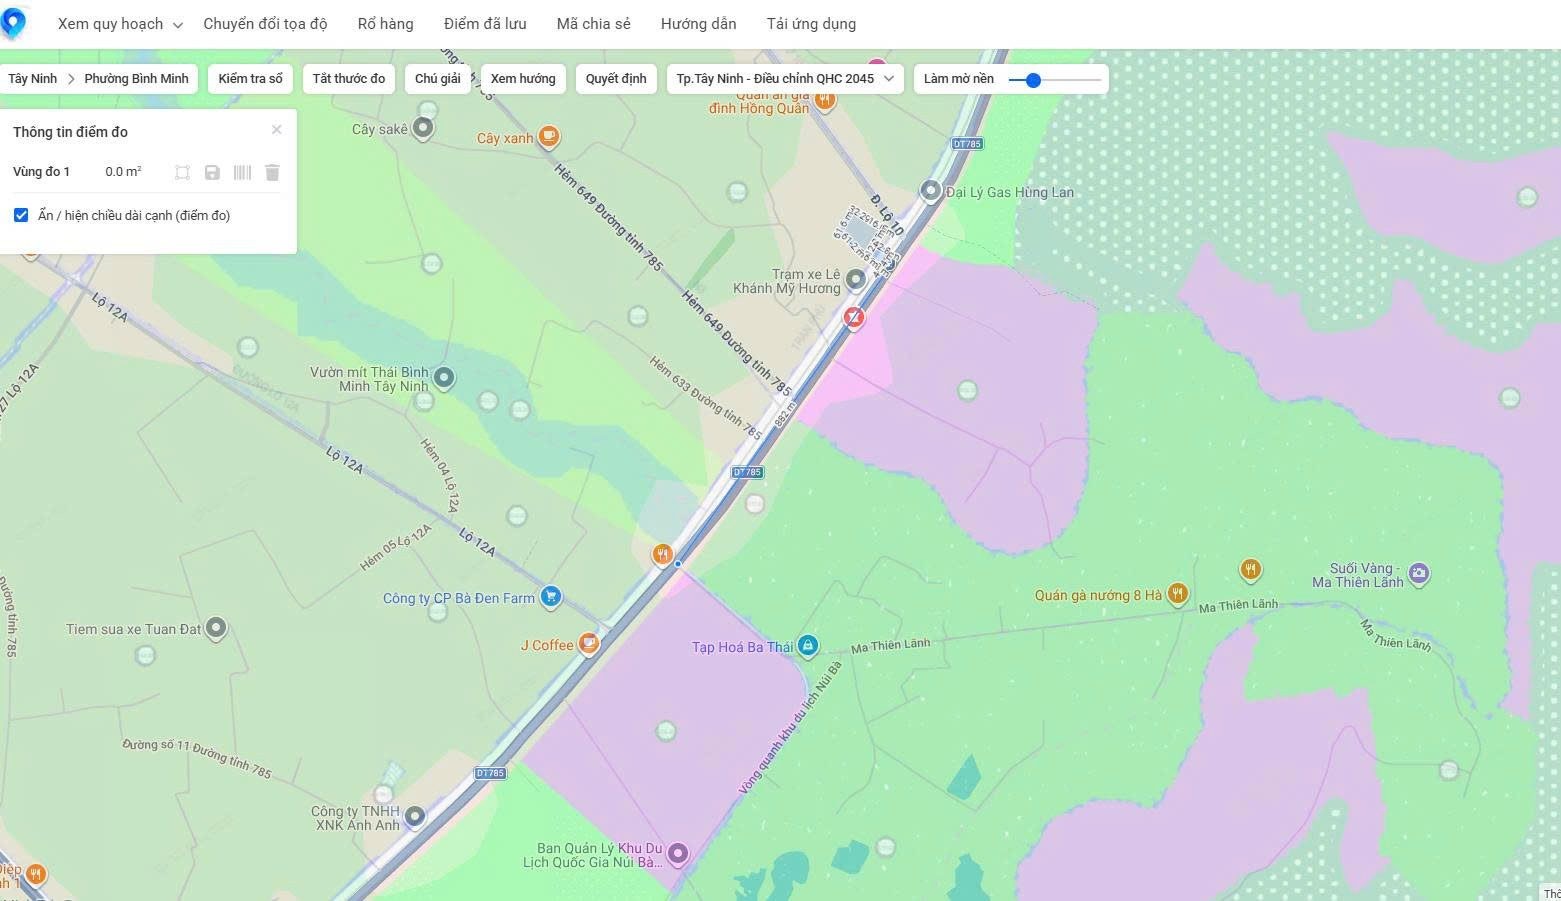Viewport: 1561px width, 901px height.
Task: Click the Quyết định button
Action: point(616,79)
